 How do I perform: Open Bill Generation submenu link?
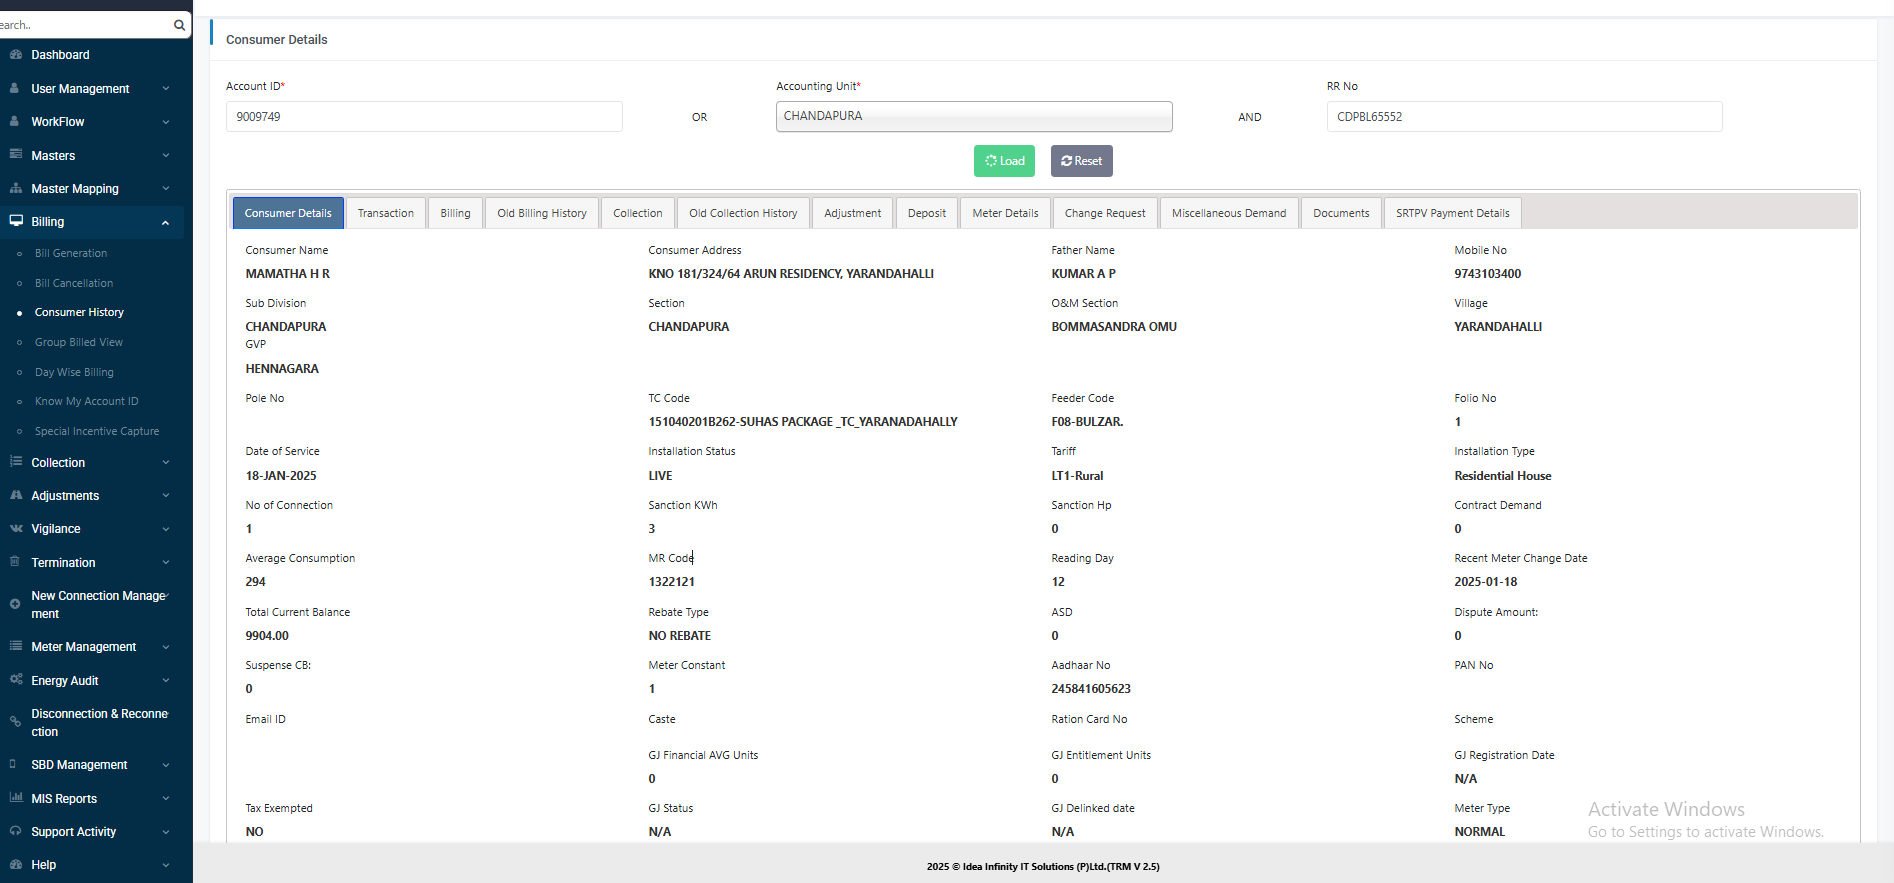(x=71, y=253)
